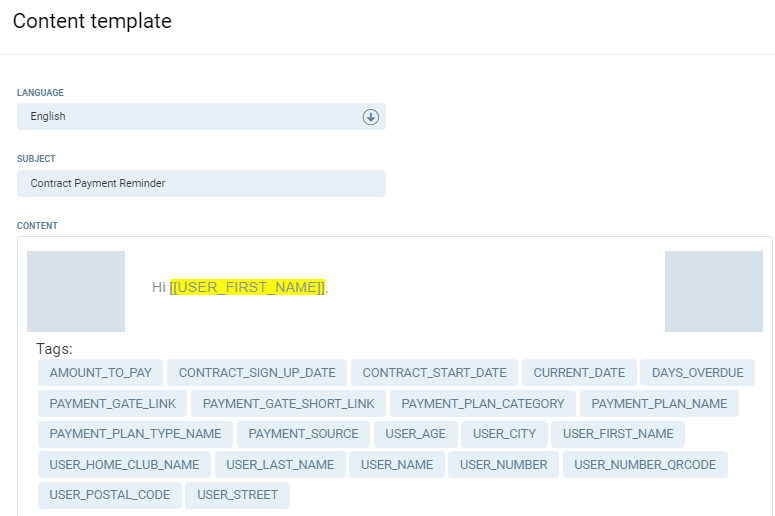
Task: Insert the USER_POSTAL_CODE tag
Action: point(110,495)
